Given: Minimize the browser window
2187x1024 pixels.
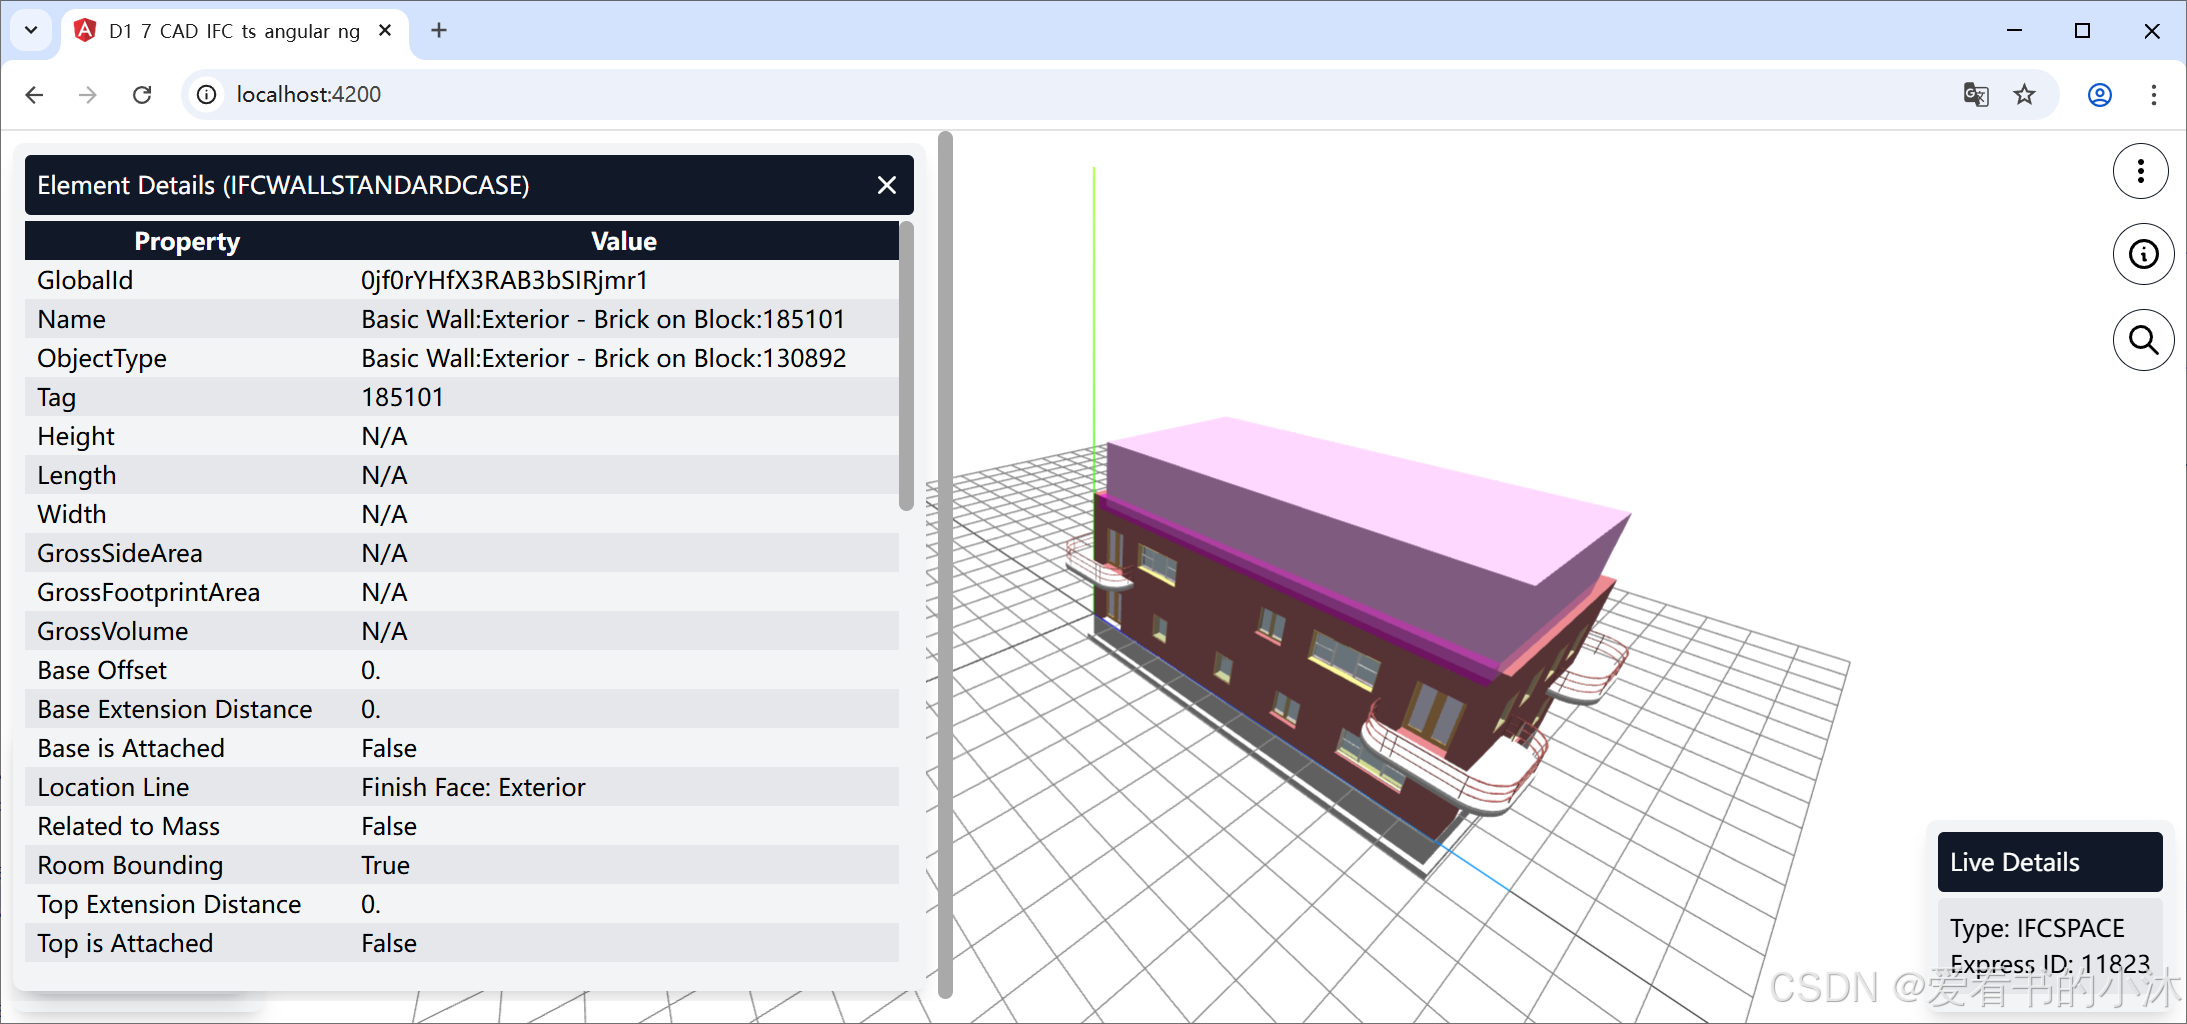Looking at the screenshot, I should pos(2015,31).
